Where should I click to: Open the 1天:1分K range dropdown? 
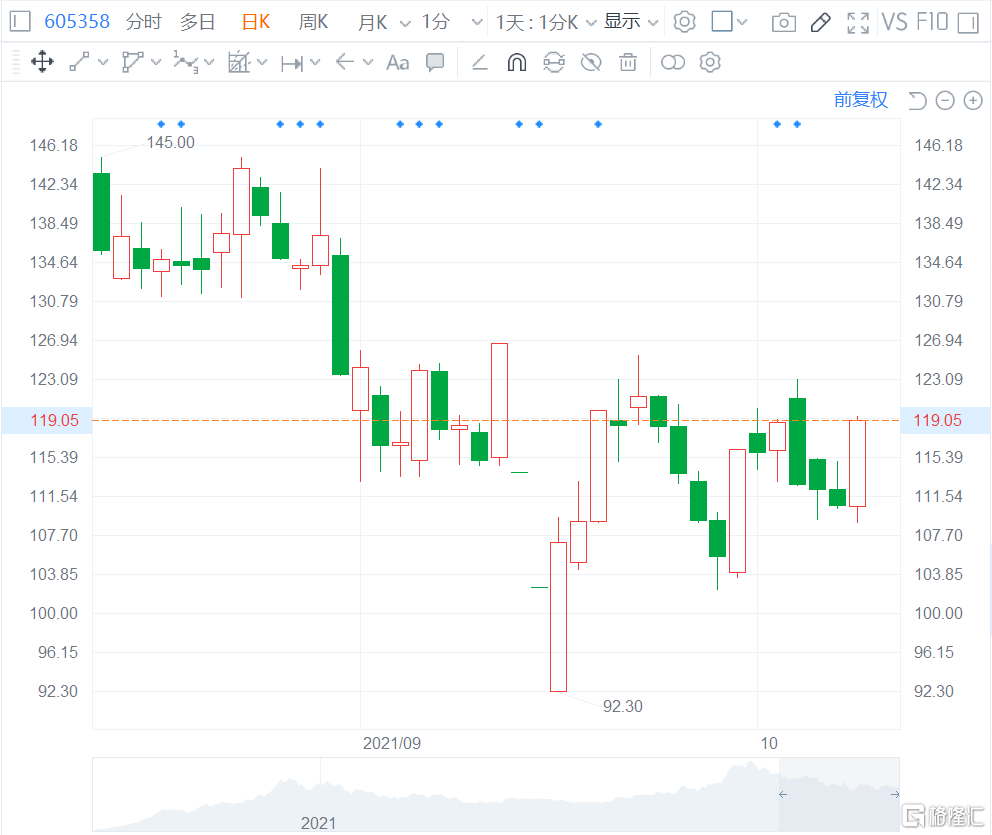tap(546, 22)
